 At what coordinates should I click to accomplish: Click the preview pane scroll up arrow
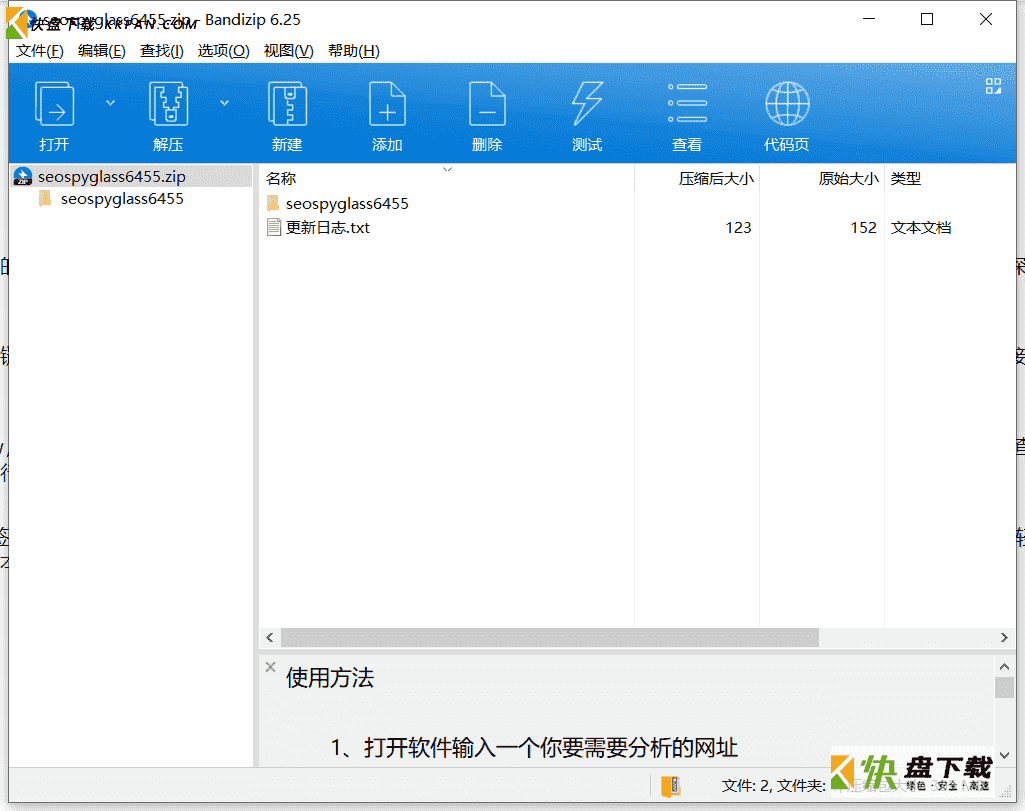pos(1004,667)
